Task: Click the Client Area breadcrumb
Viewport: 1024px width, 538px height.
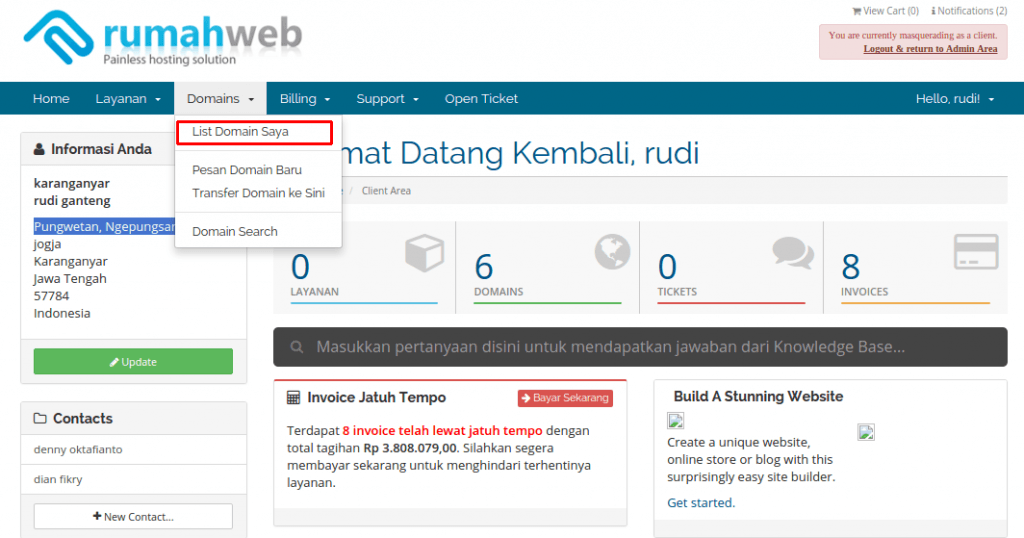Action: click(x=386, y=191)
